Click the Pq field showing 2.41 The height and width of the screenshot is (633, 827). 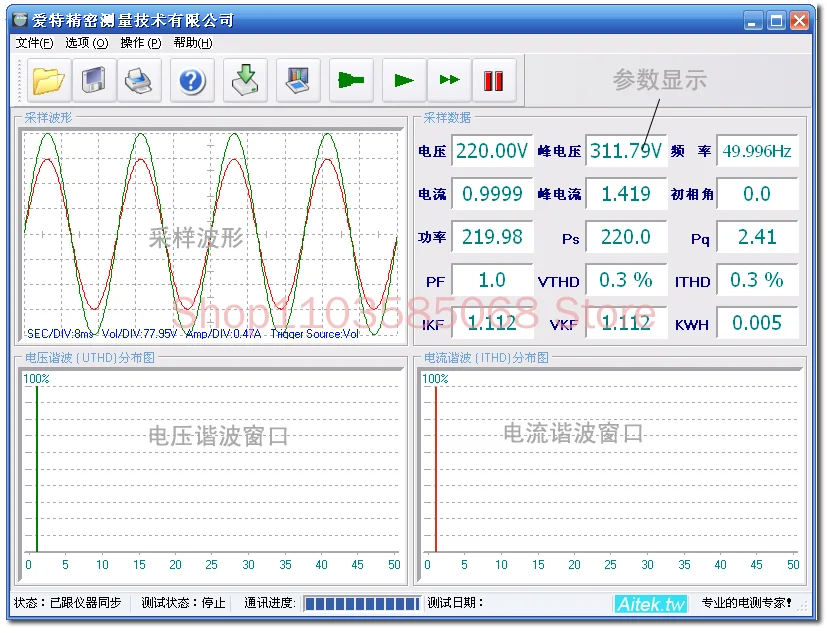(x=757, y=237)
